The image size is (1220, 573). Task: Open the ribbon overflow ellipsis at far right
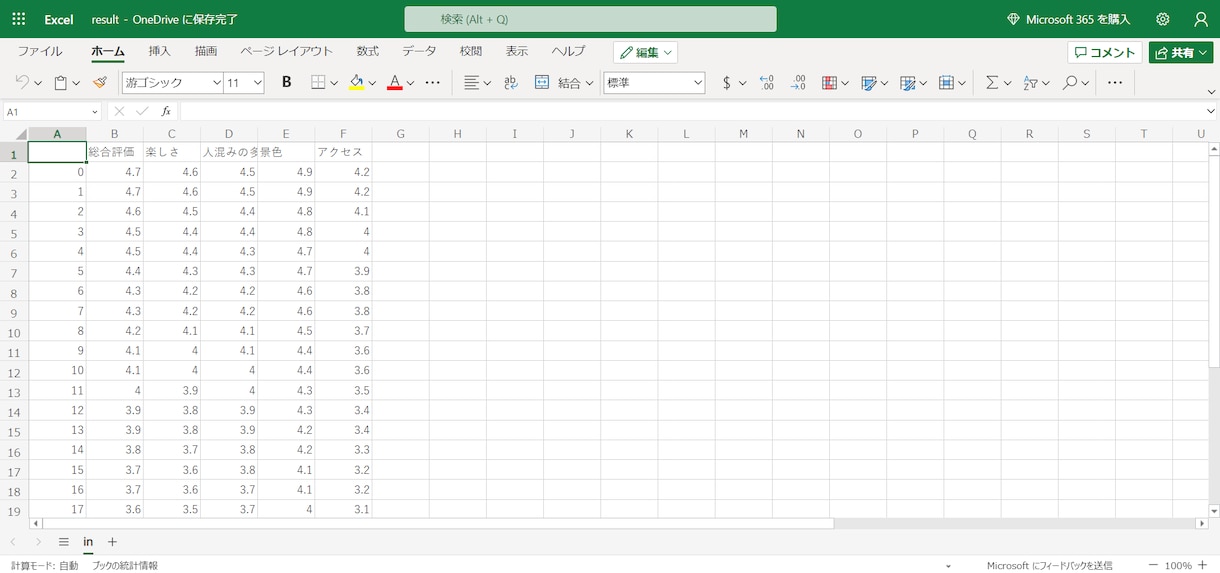[1115, 83]
